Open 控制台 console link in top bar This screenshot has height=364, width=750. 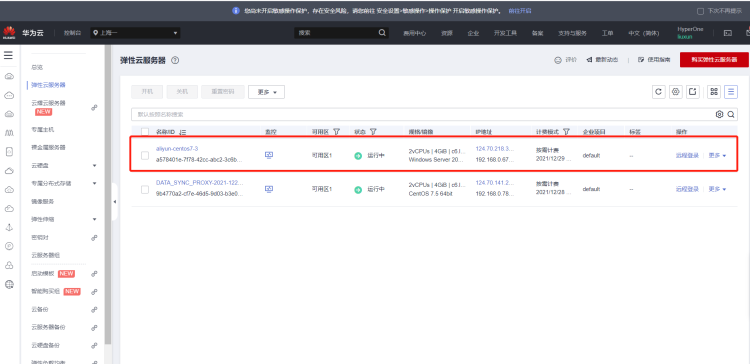click(x=73, y=33)
